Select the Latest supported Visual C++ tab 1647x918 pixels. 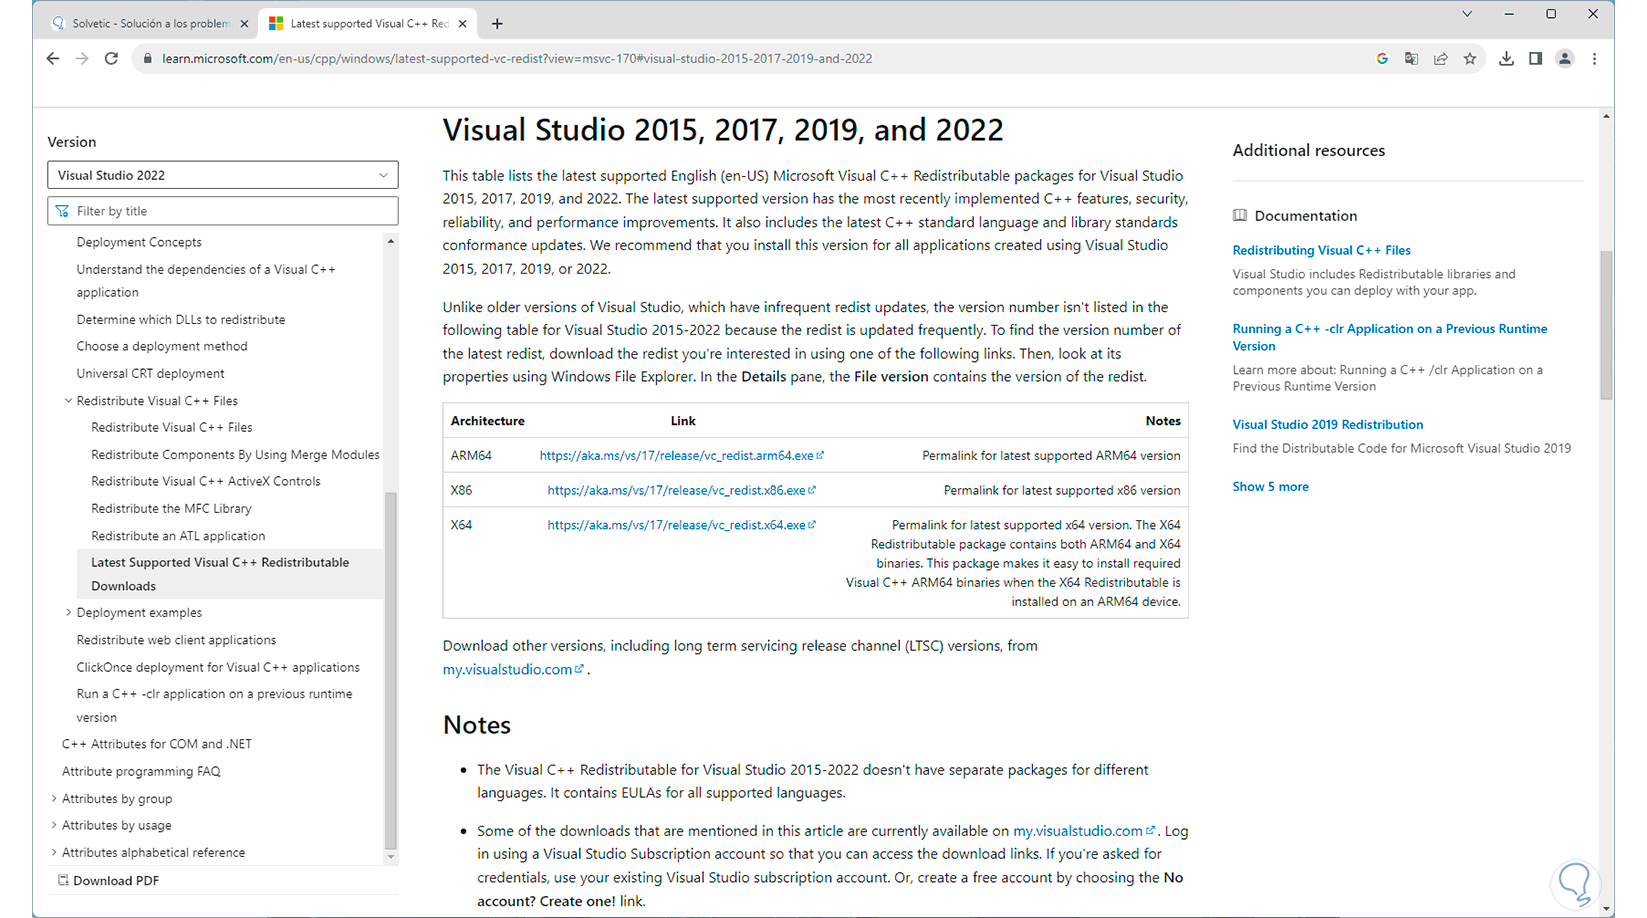[x=367, y=23]
